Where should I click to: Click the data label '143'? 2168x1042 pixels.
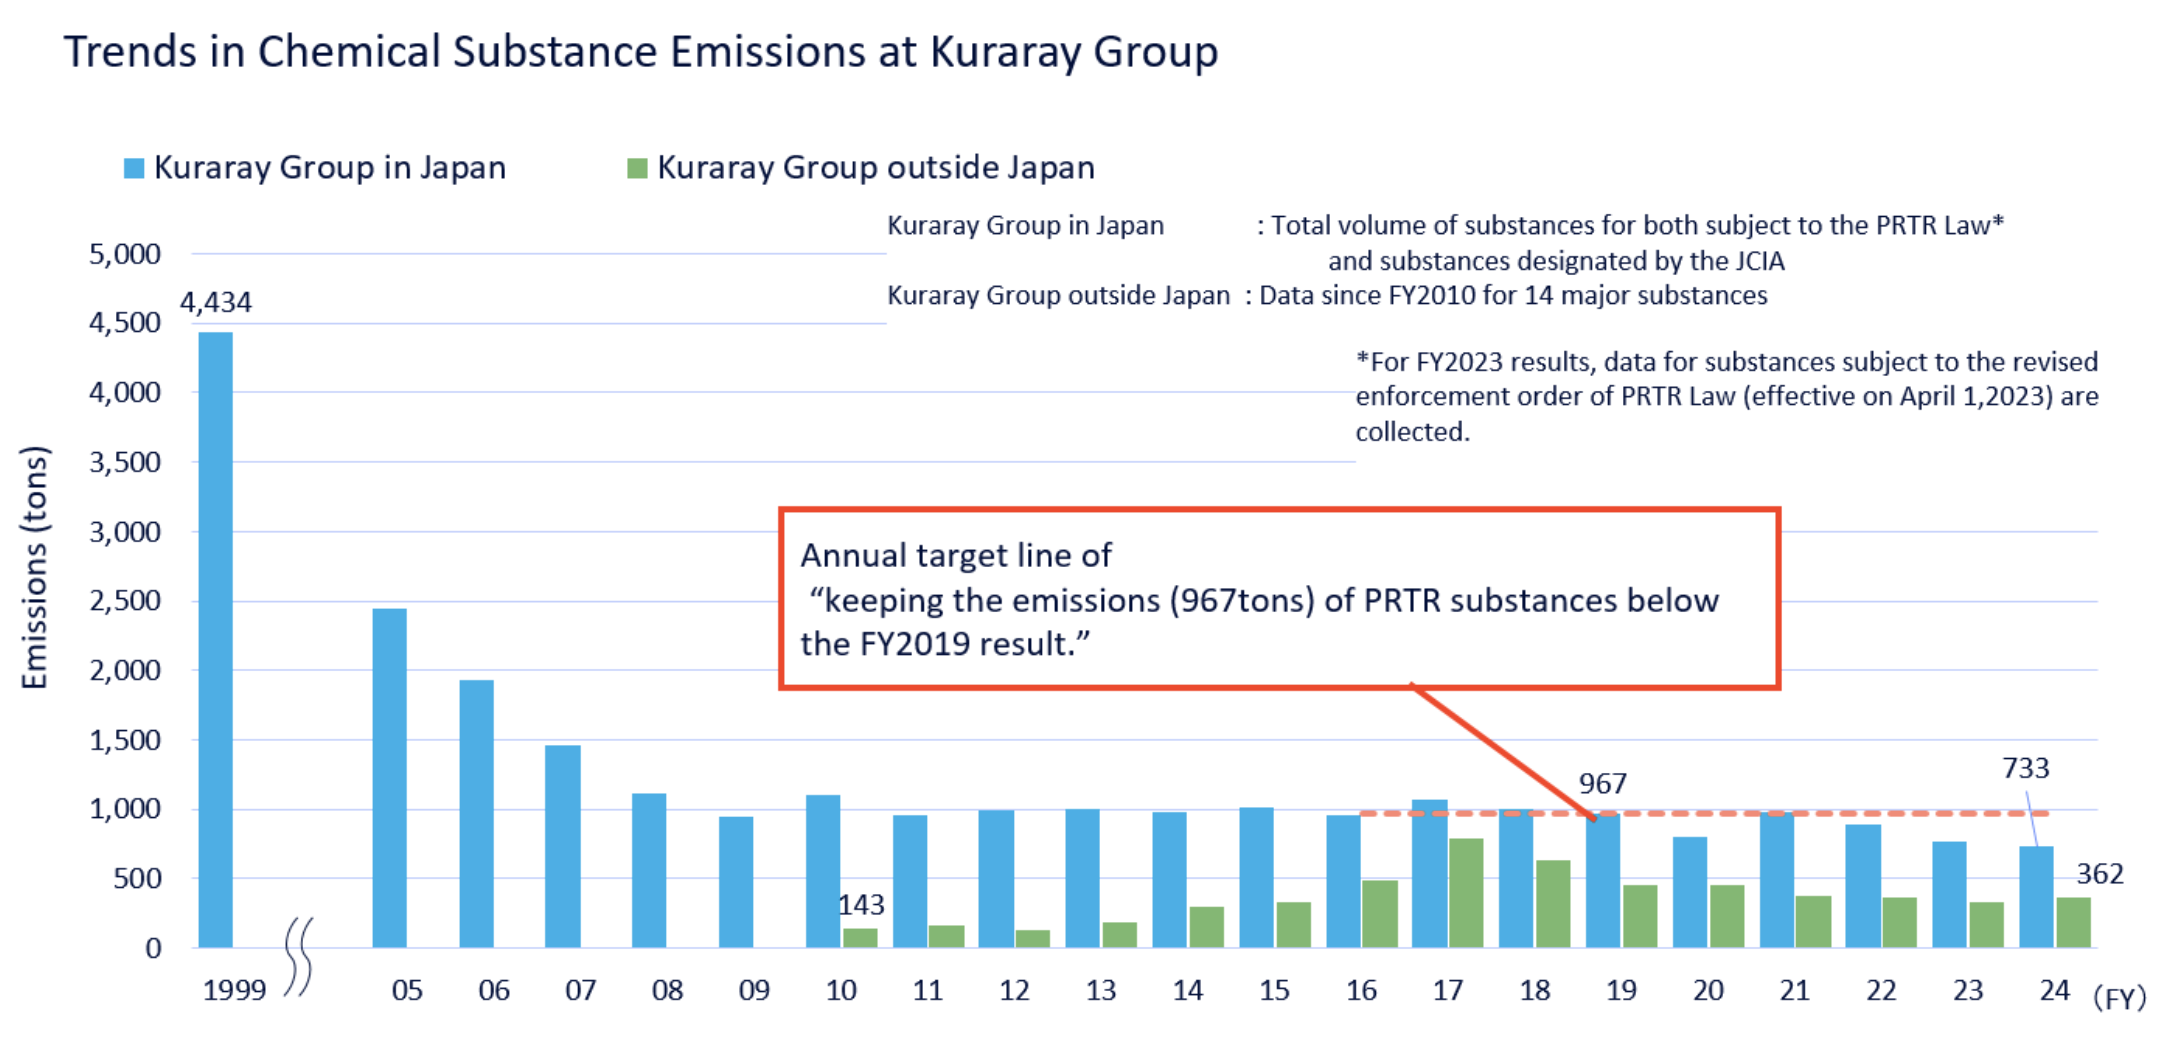point(861,905)
